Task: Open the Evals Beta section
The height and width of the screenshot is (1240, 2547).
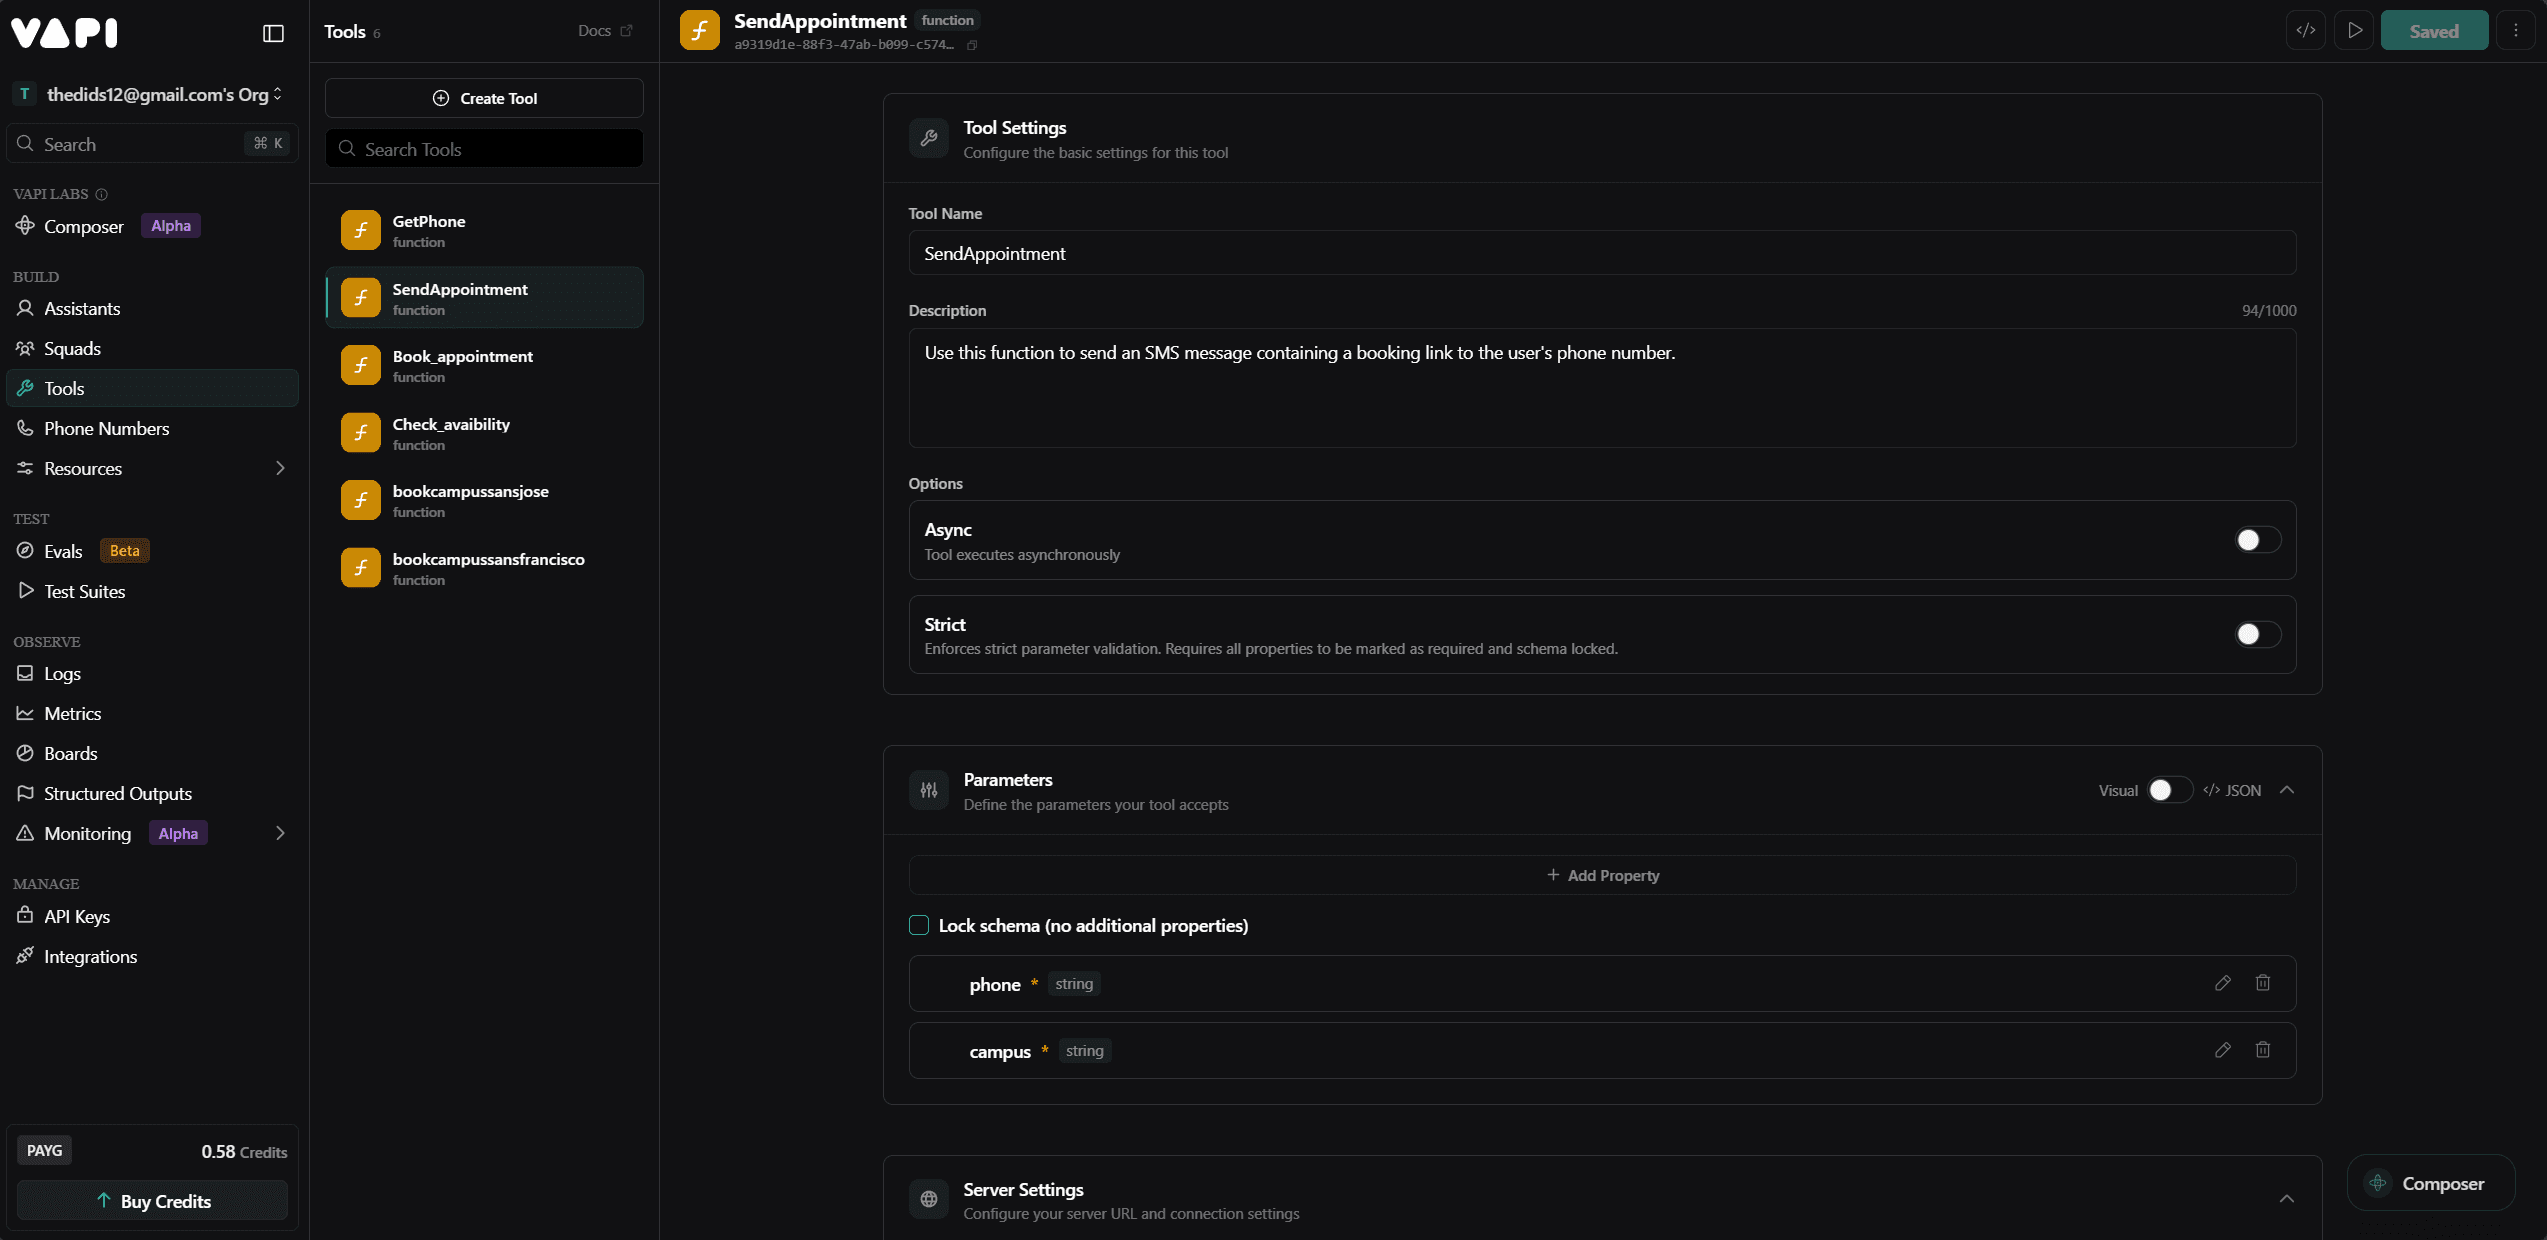Action: pos(62,551)
